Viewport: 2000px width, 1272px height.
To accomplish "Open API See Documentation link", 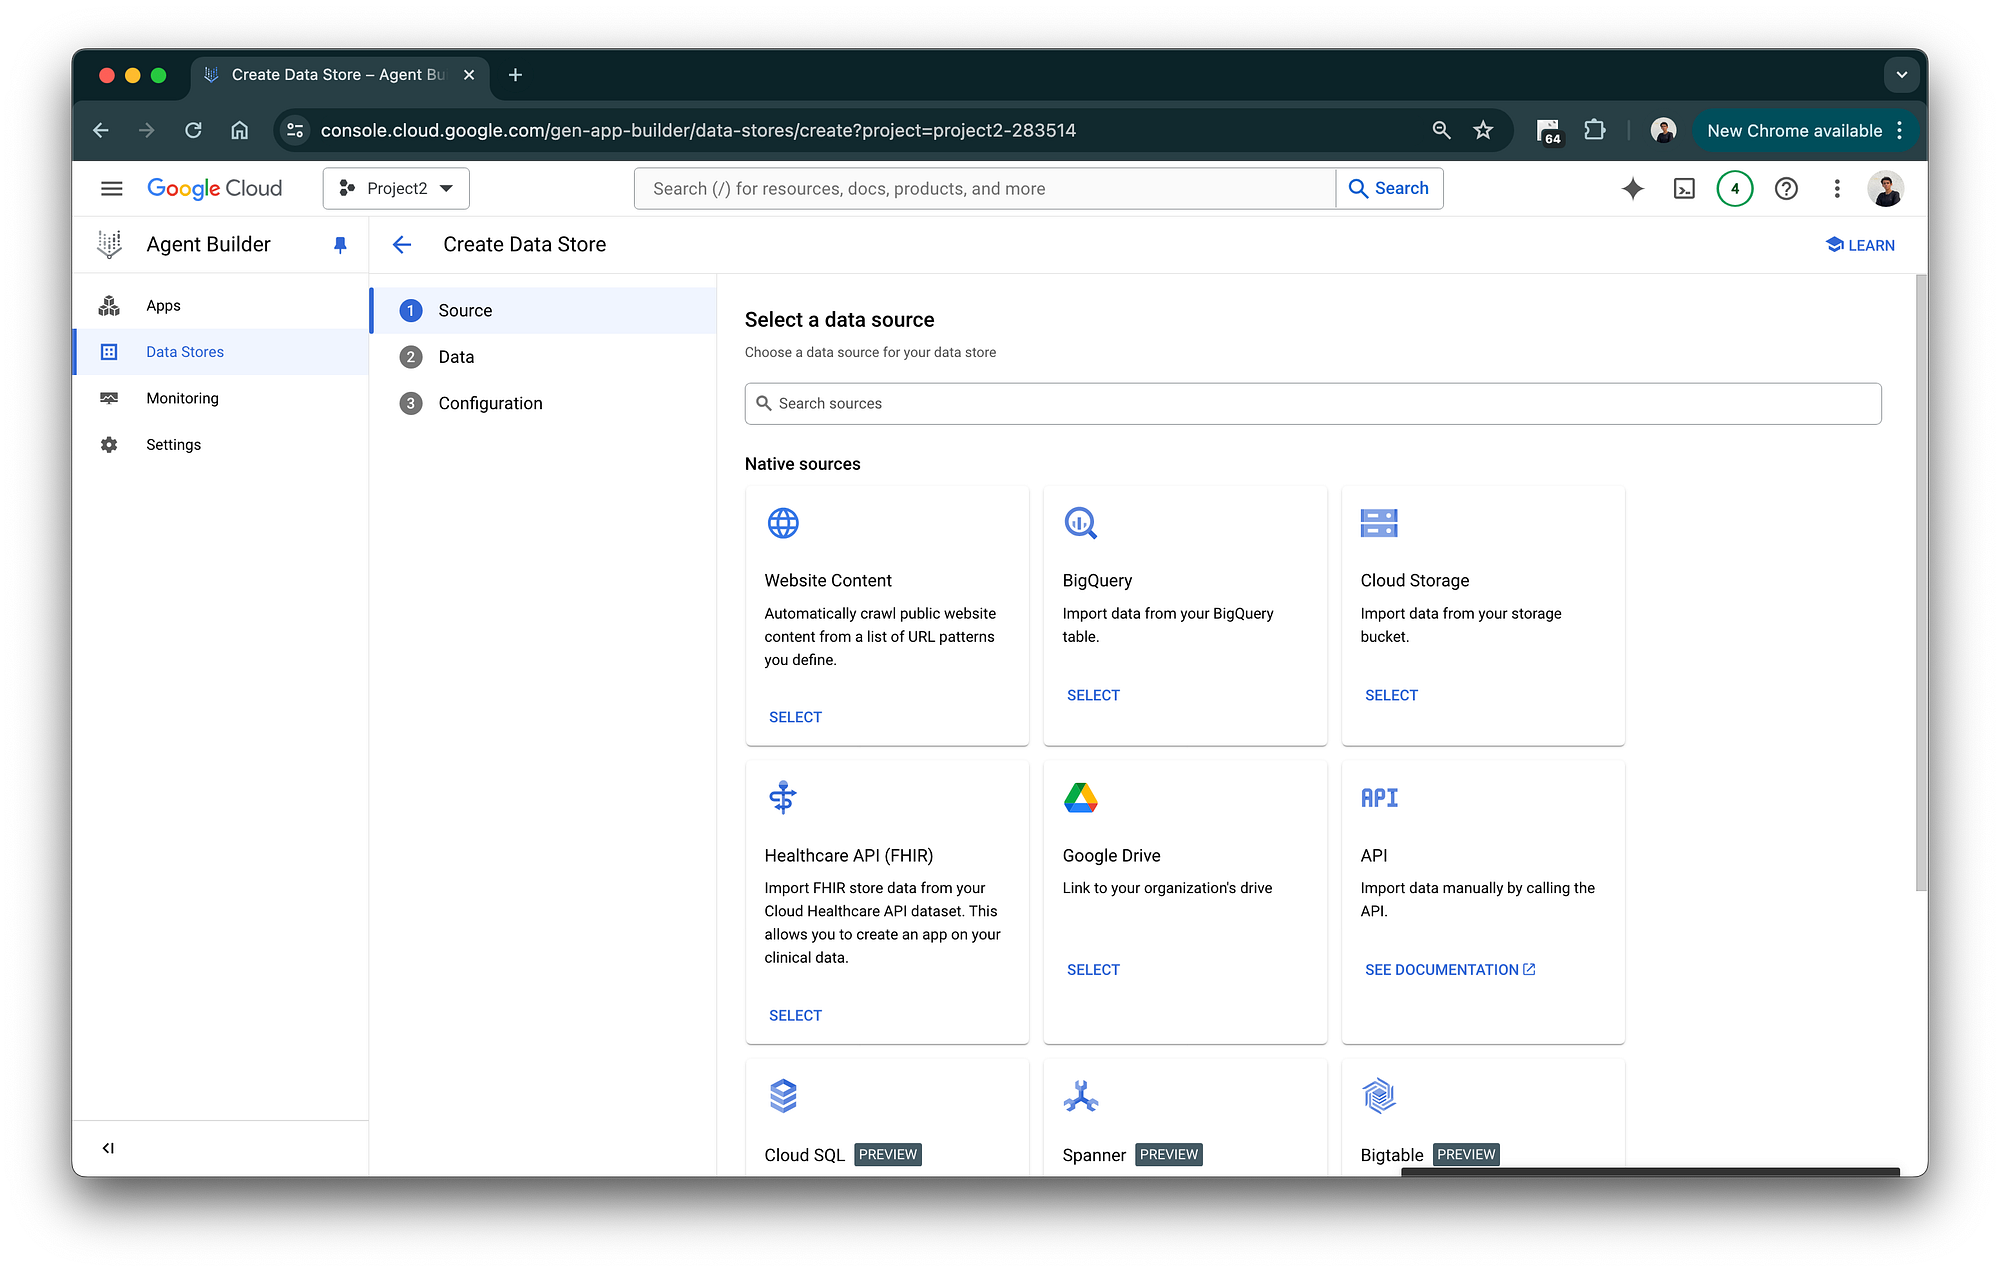I will coord(1449,970).
